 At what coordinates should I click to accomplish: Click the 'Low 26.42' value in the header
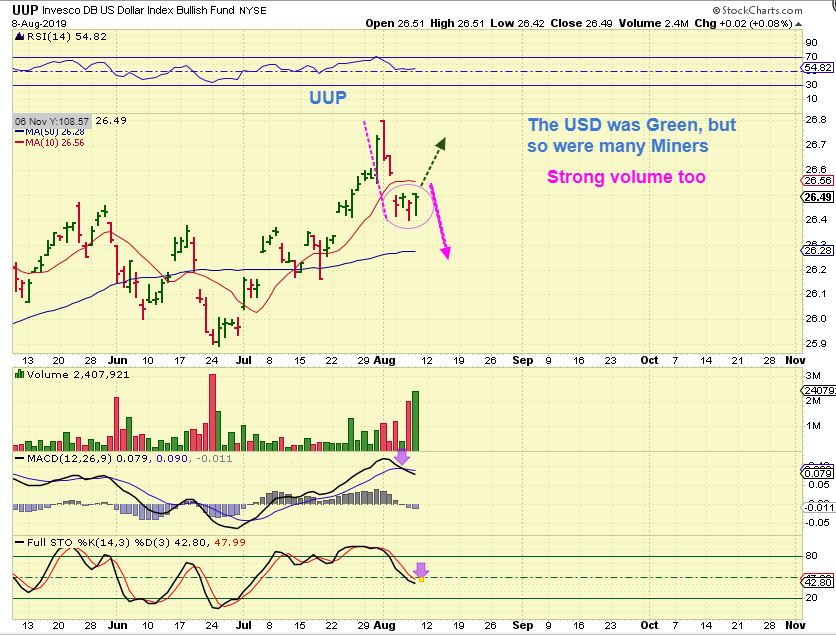click(x=518, y=23)
